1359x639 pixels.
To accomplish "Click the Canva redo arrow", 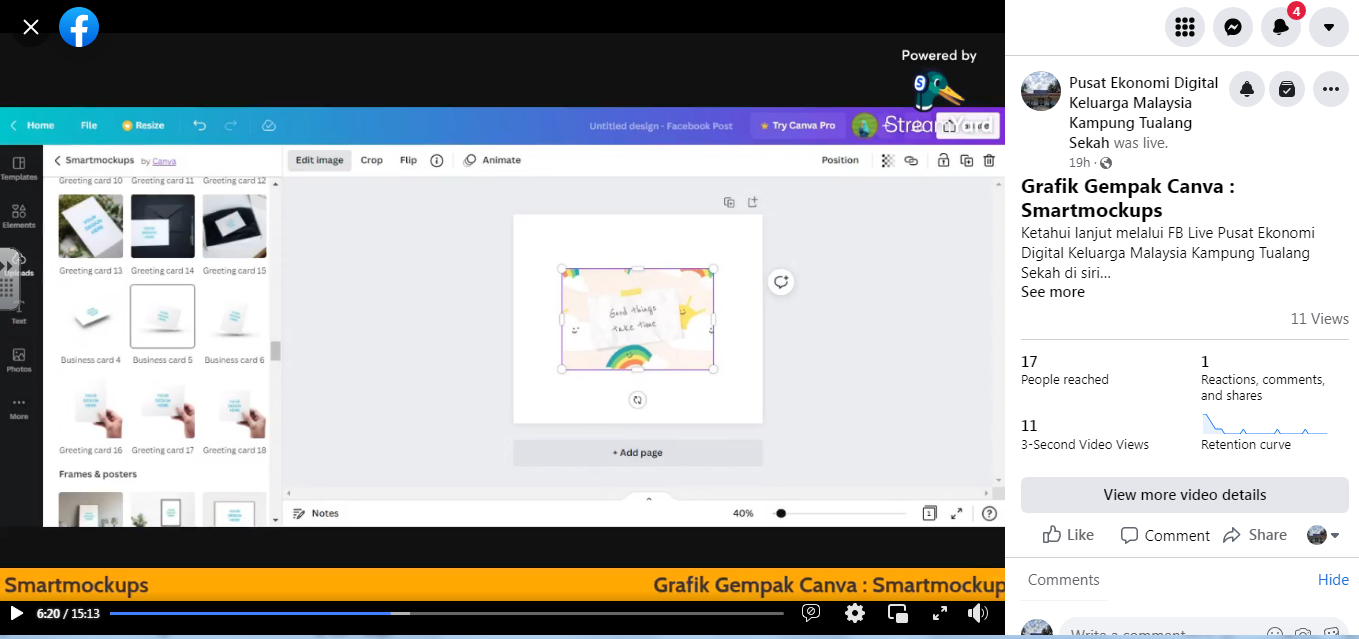I will (231, 126).
